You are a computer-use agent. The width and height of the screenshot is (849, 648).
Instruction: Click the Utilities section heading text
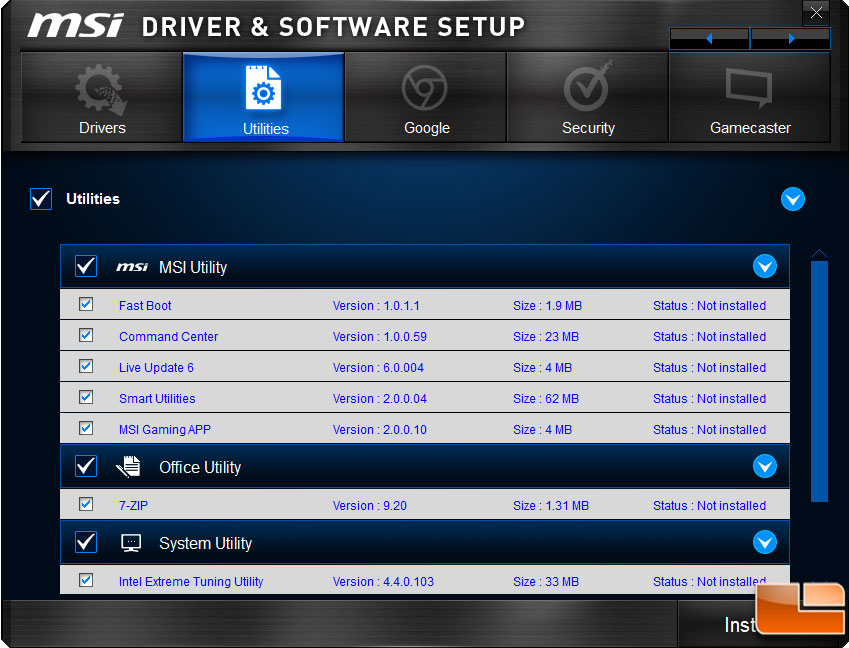click(93, 199)
